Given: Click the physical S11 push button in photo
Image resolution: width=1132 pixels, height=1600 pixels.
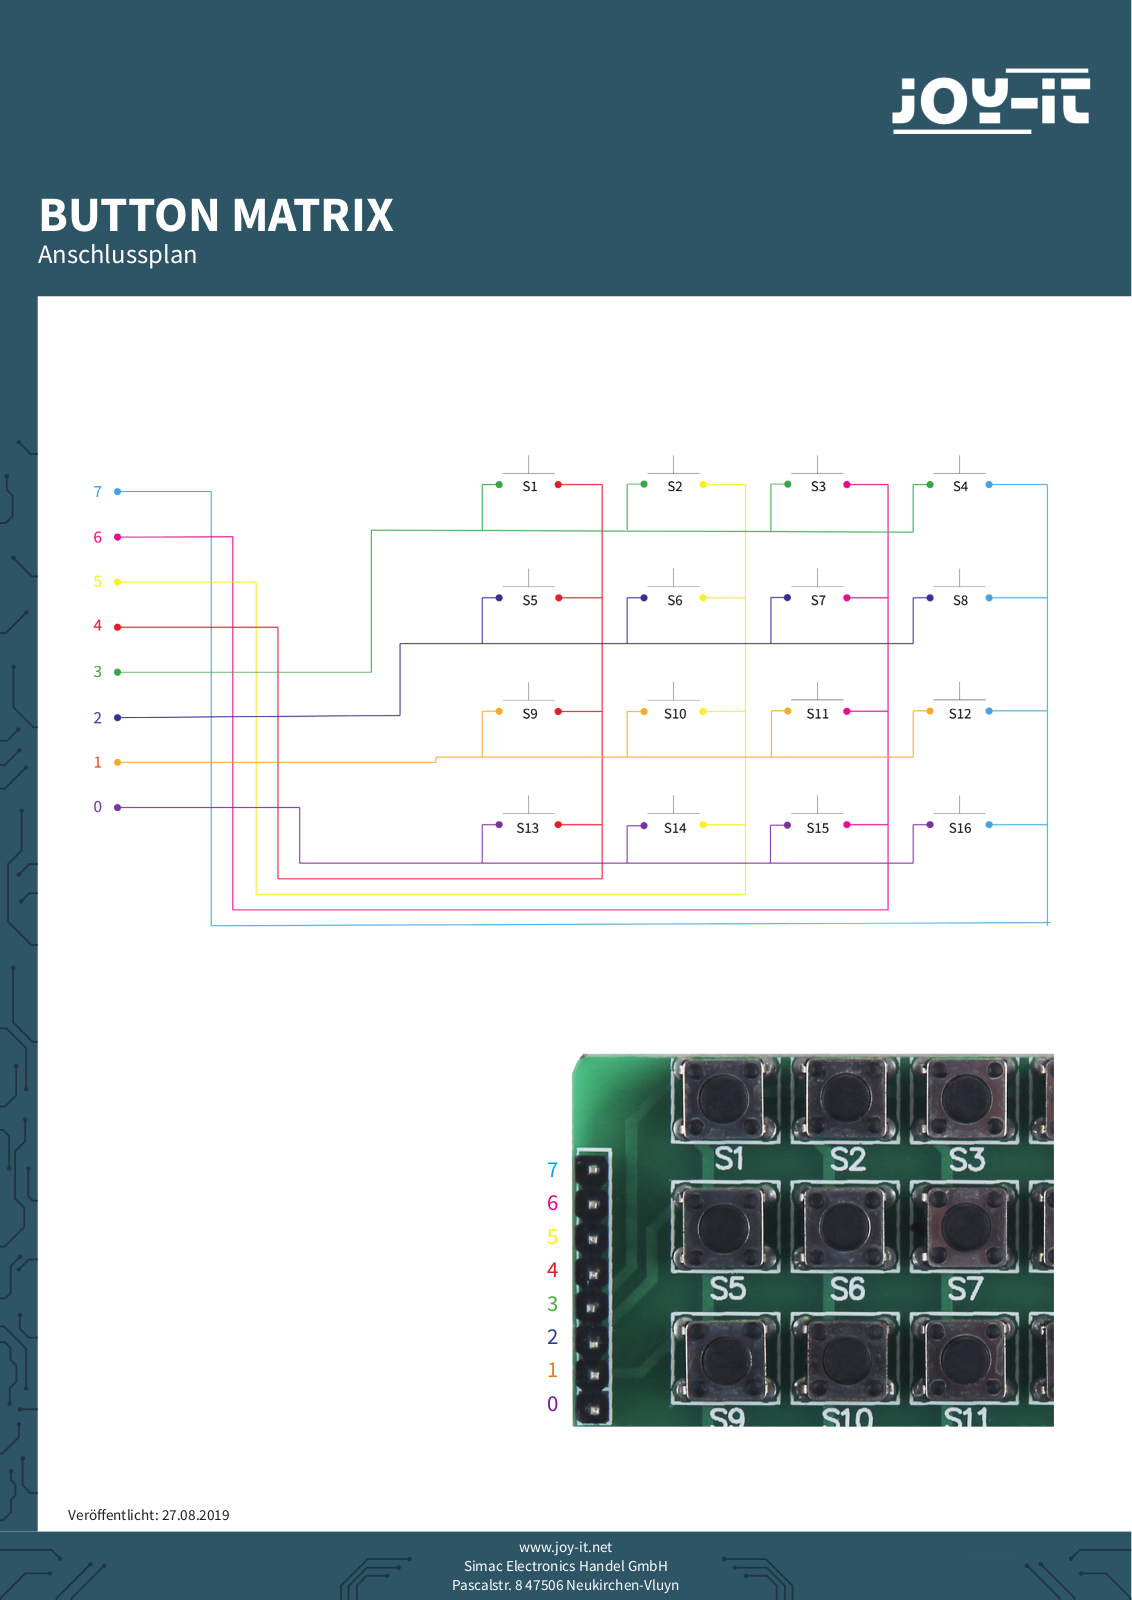Looking at the screenshot, I should [x=965, y=1358].
